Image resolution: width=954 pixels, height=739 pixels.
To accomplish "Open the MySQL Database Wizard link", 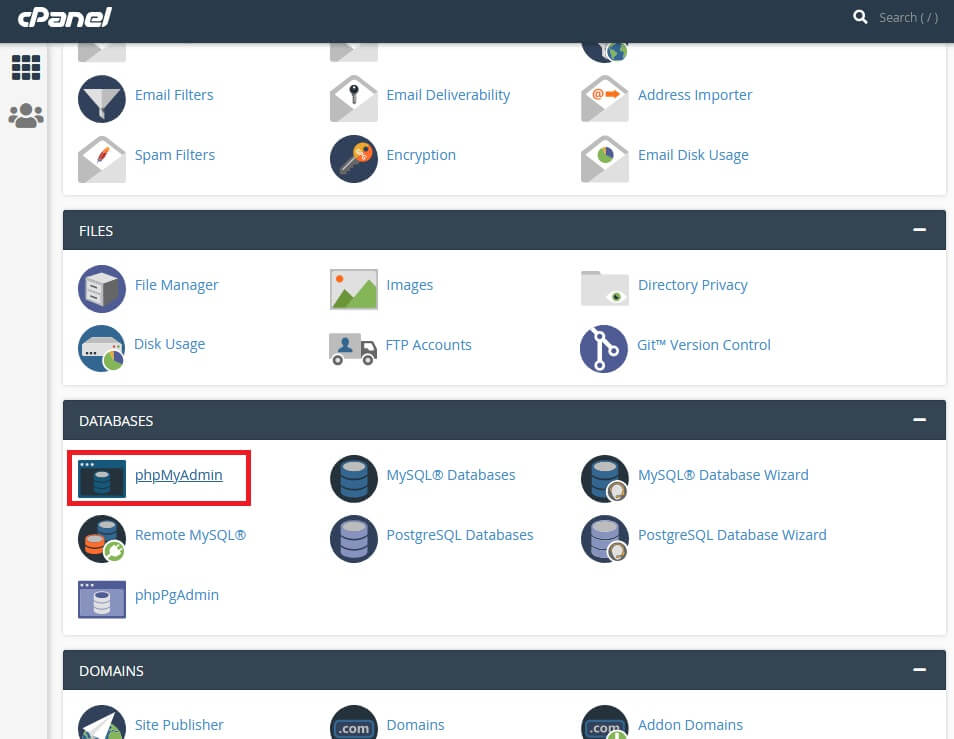I will 723,475.
